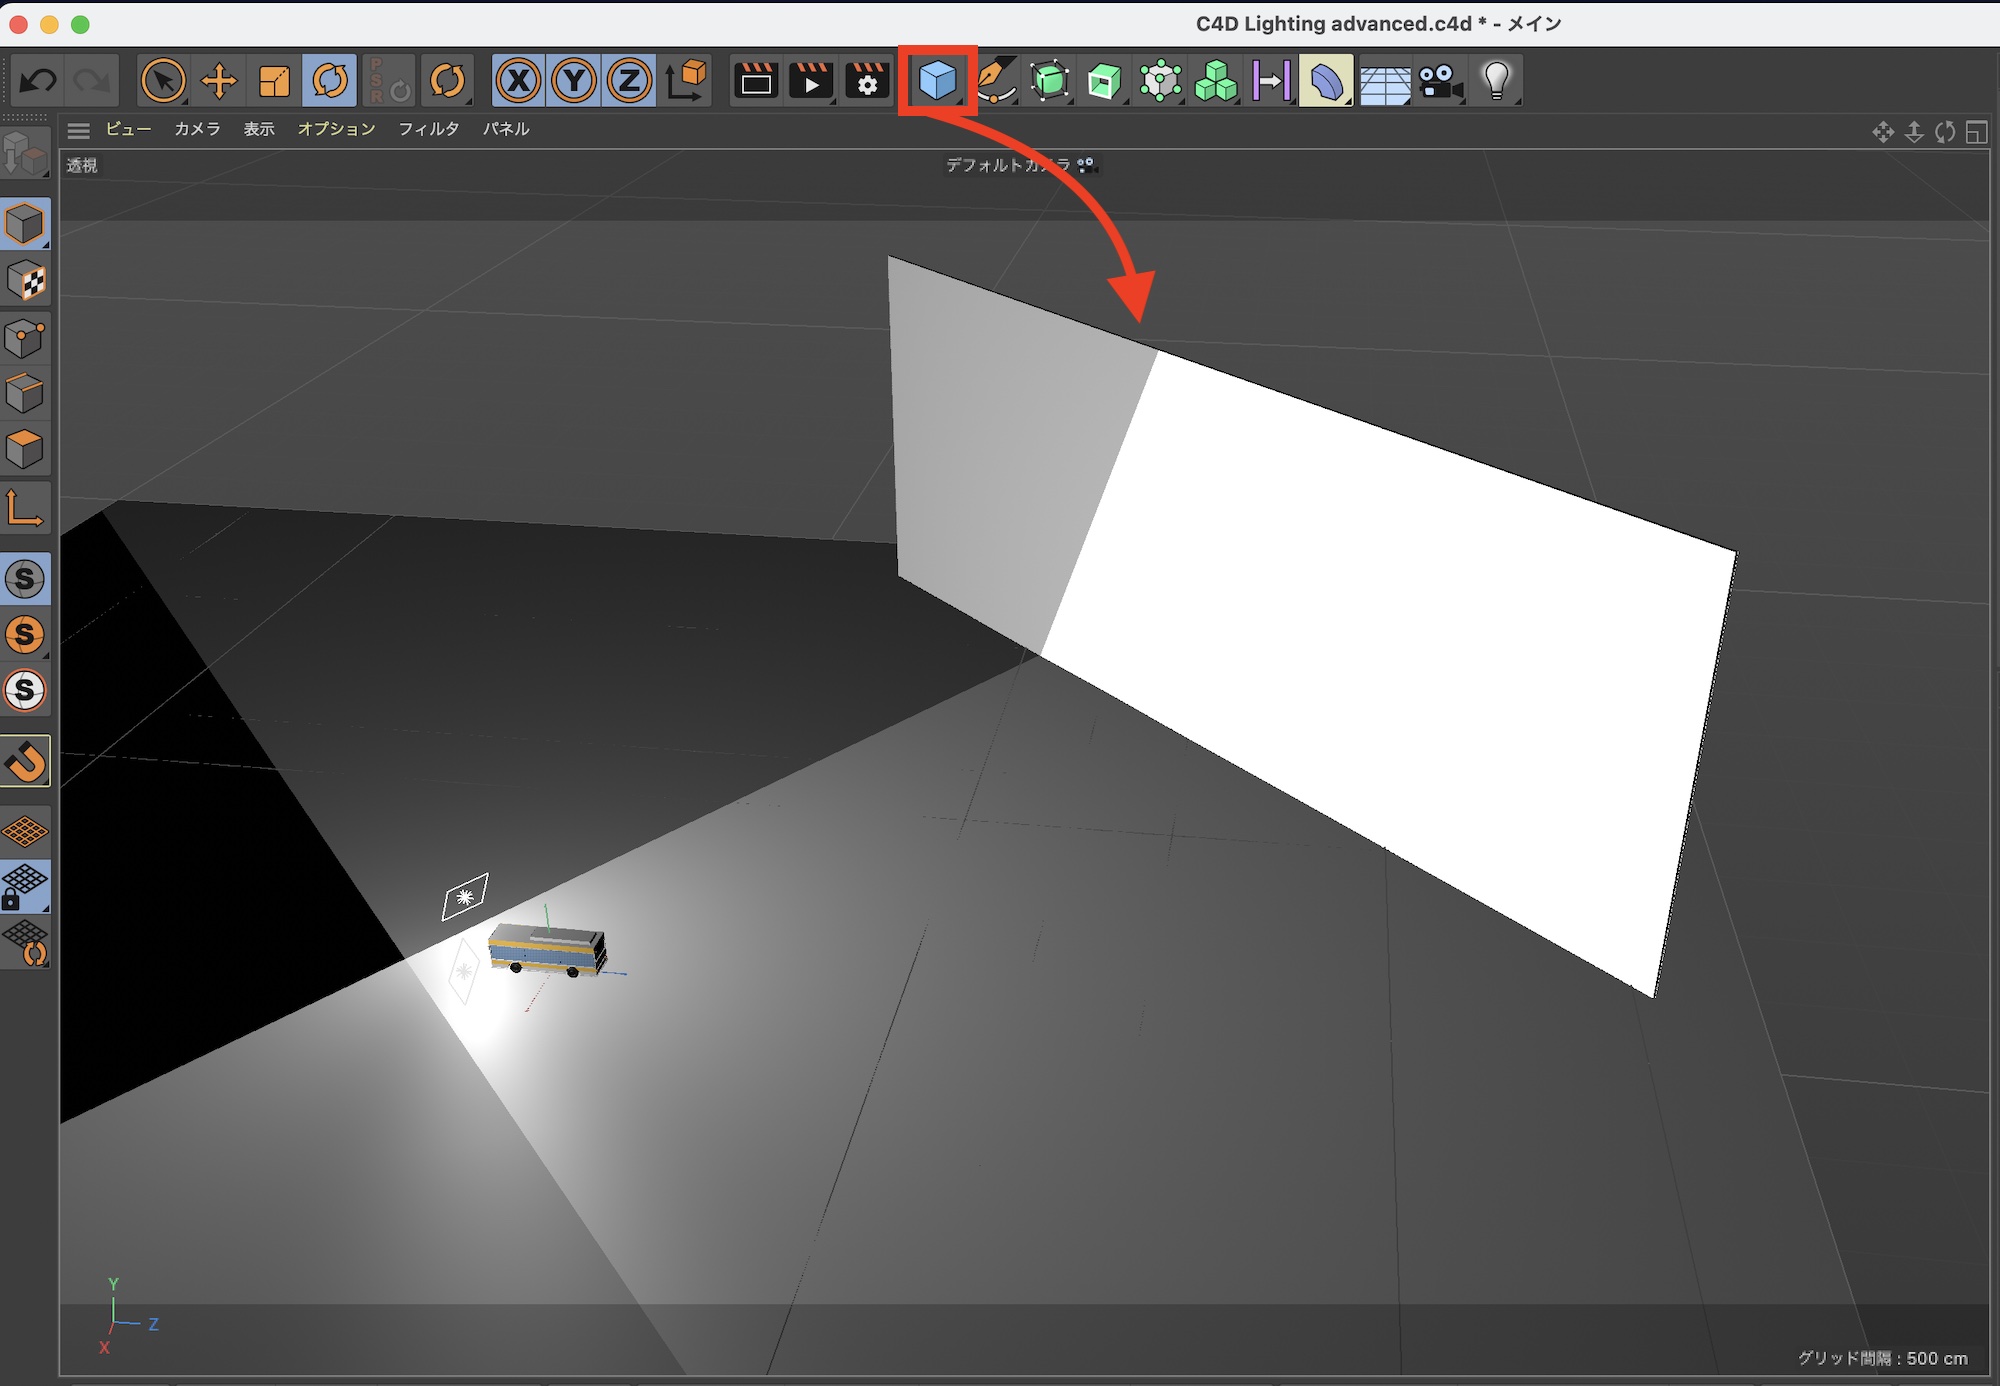
Task: Open the カメラ menu
Action: tap(197, 129)
